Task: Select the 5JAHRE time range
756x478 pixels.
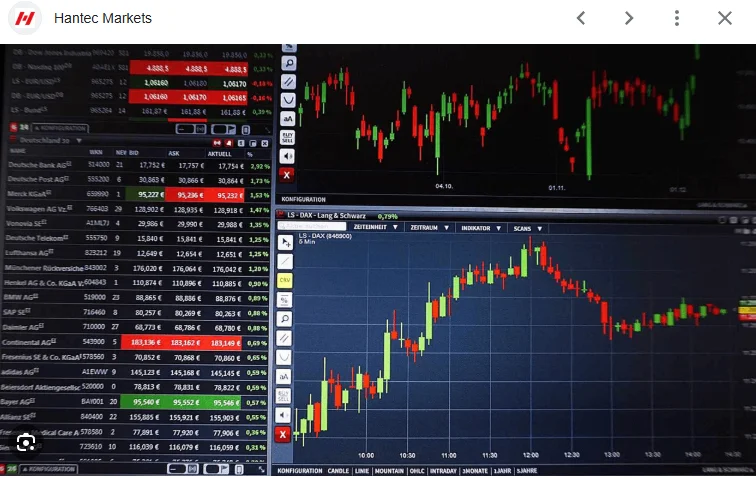Action: pos(527,471)
